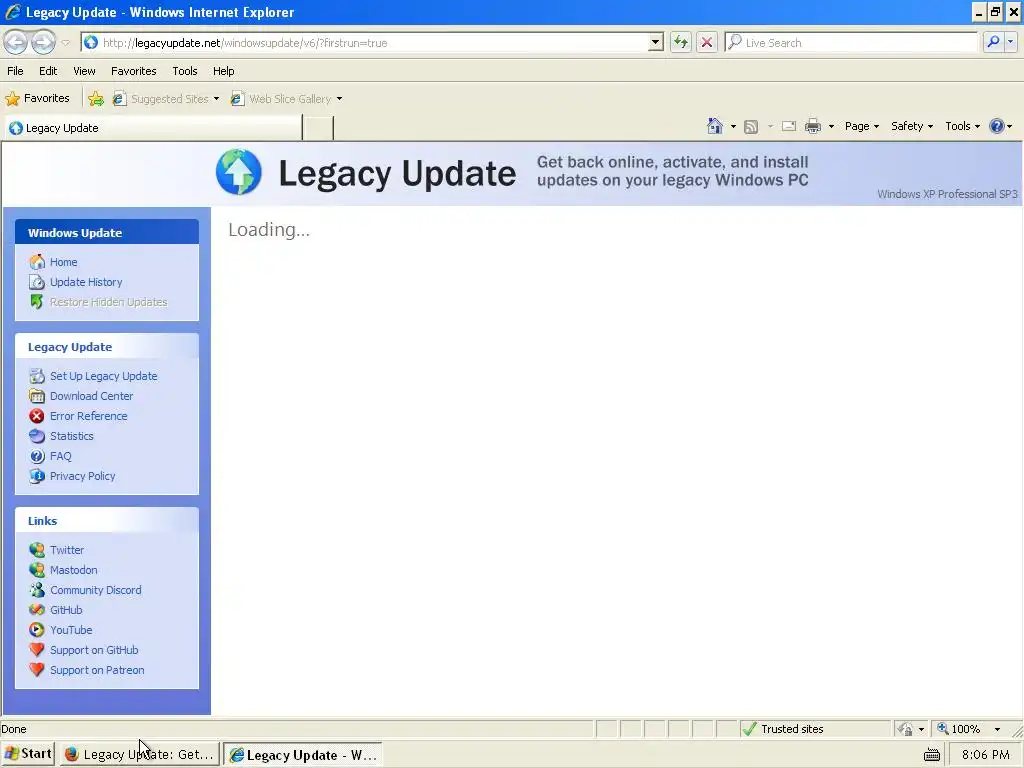Open the Update History link
1024x768 pixels.
86,282
